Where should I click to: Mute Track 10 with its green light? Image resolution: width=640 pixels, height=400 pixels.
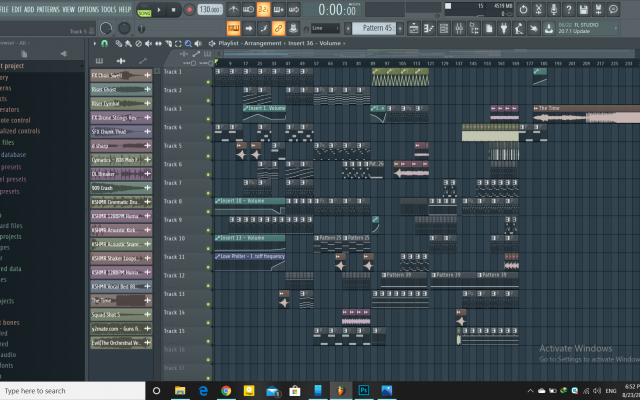click(x=208, y=249)
